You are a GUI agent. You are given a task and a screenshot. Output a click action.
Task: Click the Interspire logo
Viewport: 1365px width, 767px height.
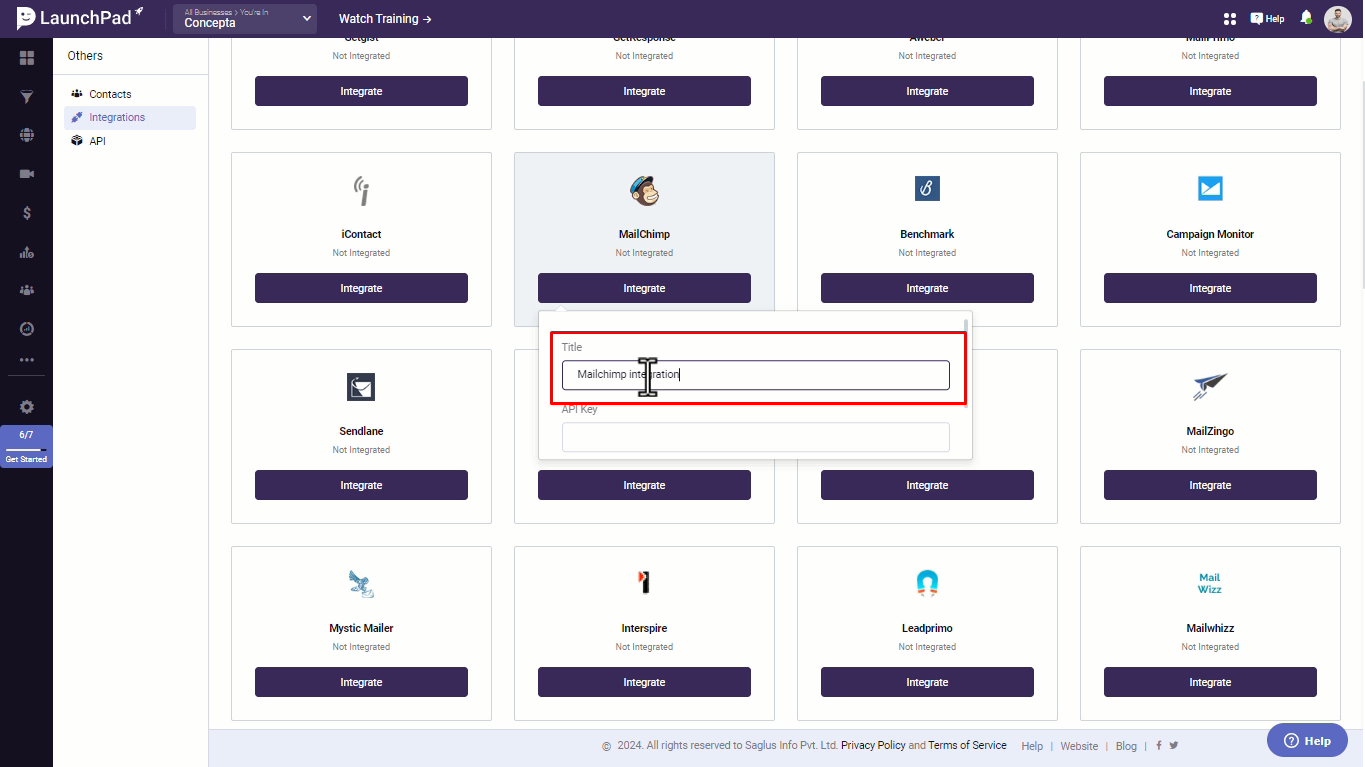[x=644, y=582]
